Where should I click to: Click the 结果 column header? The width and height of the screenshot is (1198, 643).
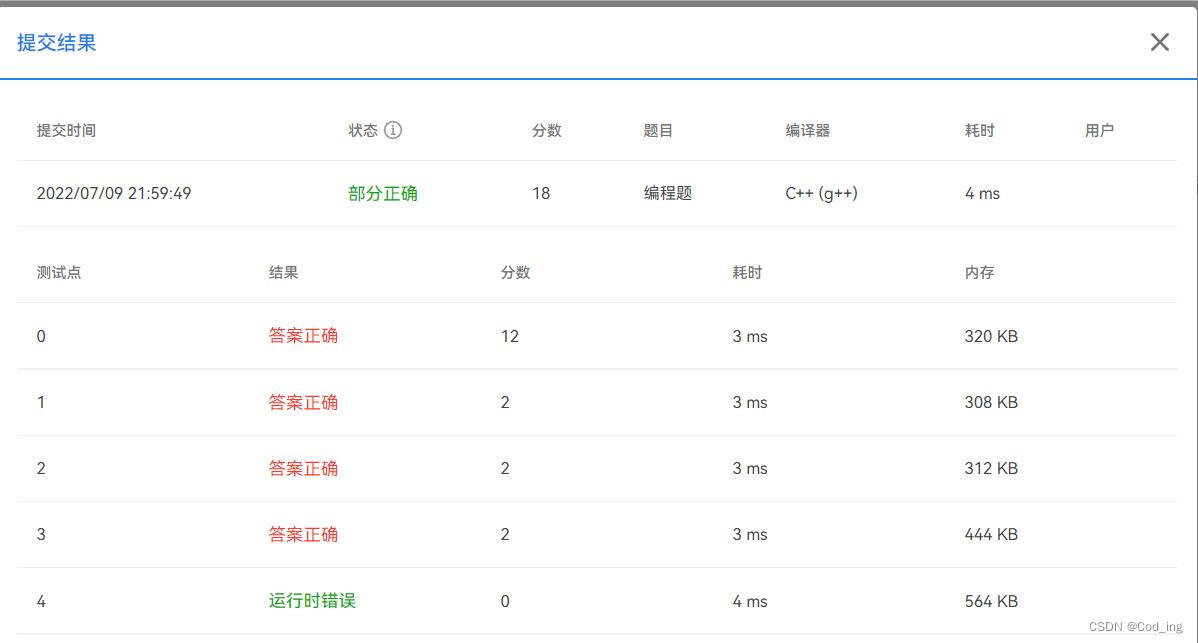[283, 273]
